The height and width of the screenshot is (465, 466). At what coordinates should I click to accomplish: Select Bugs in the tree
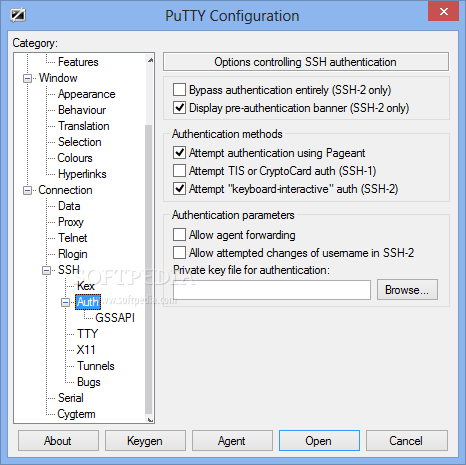click(89, 382)
